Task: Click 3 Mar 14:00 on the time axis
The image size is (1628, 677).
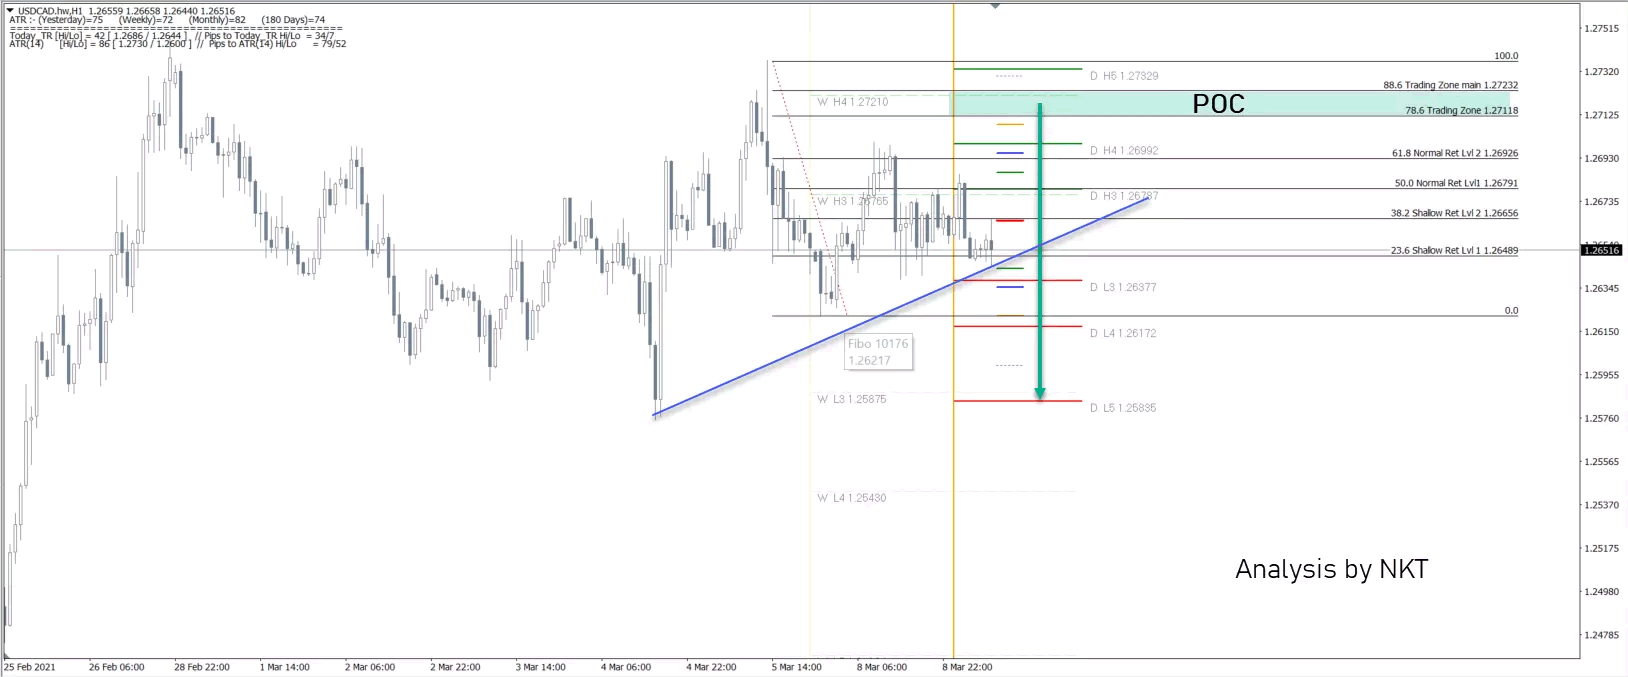Action: 541,667
